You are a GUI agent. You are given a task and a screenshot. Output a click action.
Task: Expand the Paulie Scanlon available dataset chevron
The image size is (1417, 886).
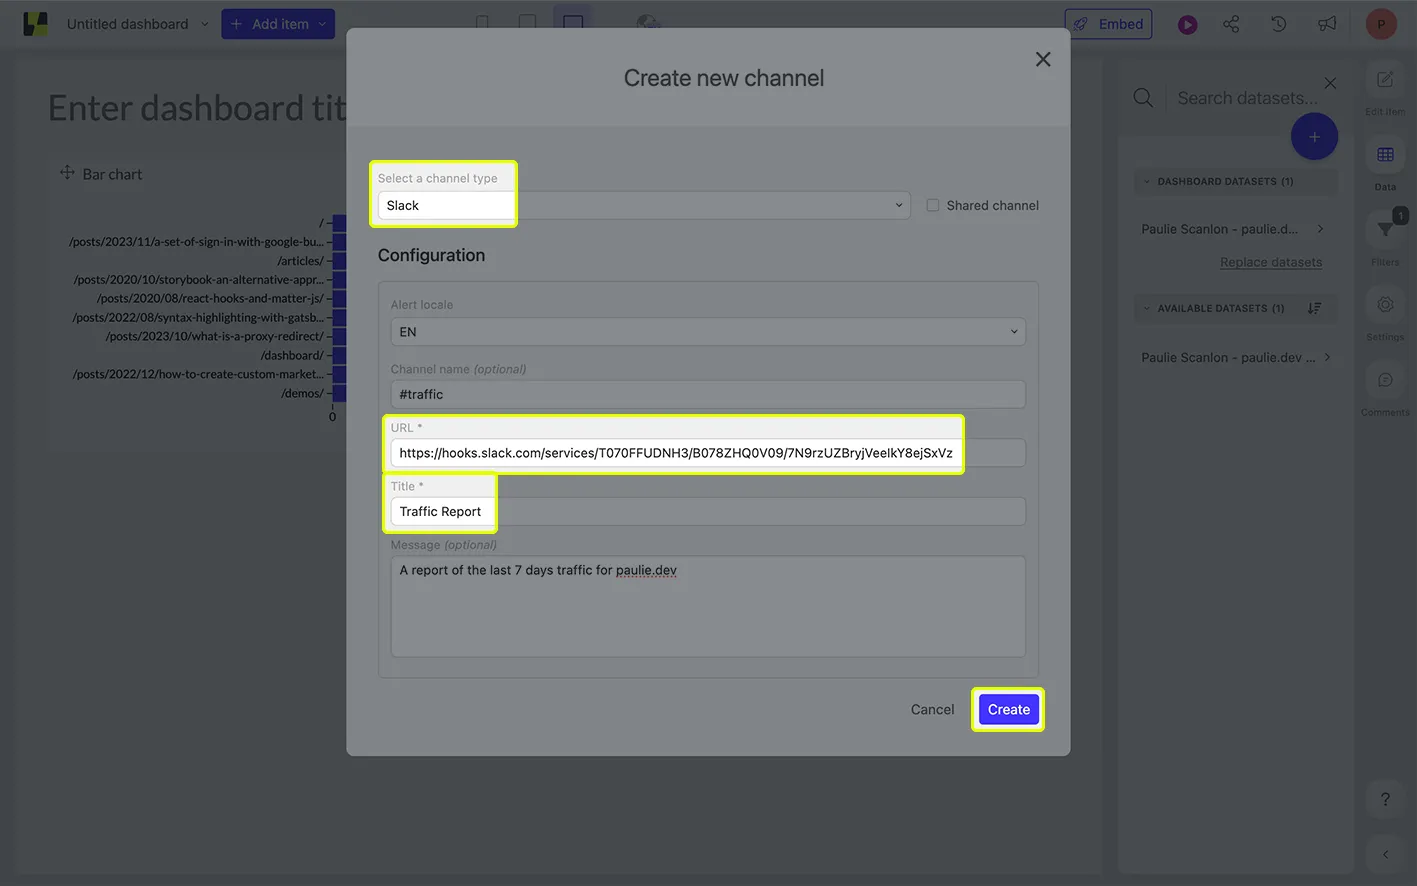pos(1327,357)
